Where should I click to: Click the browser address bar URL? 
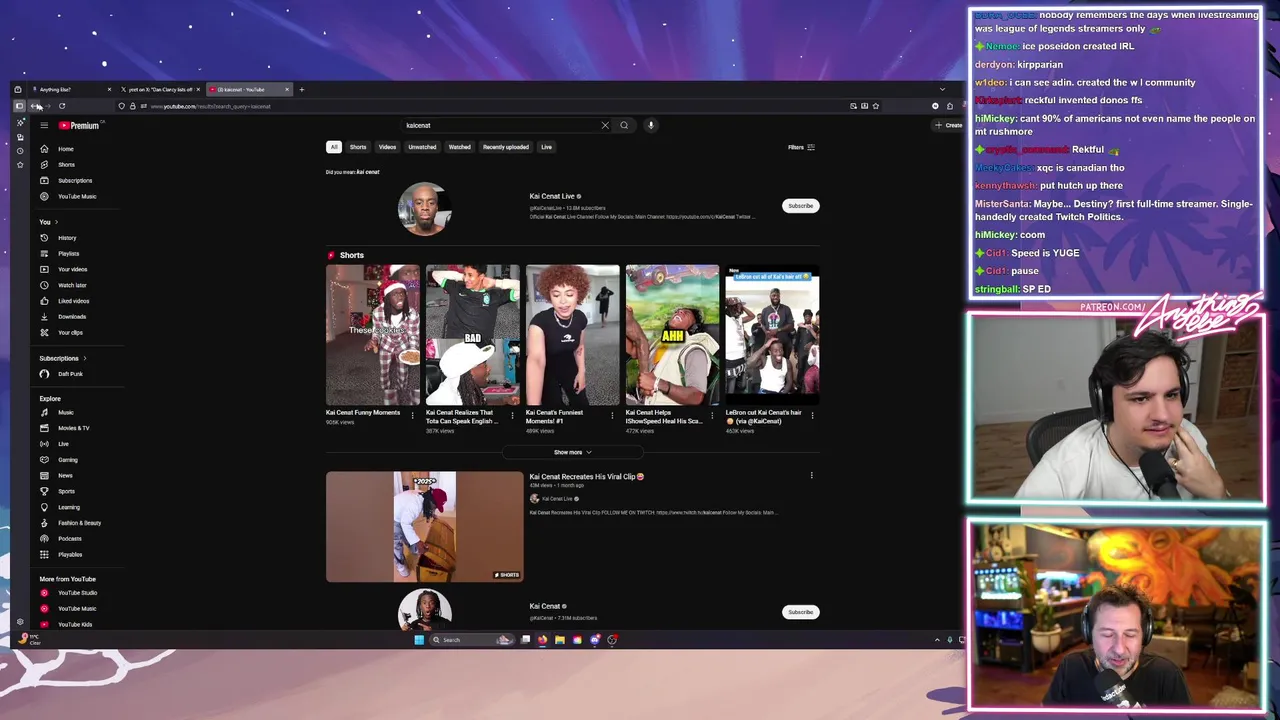[x=210, y=106]
